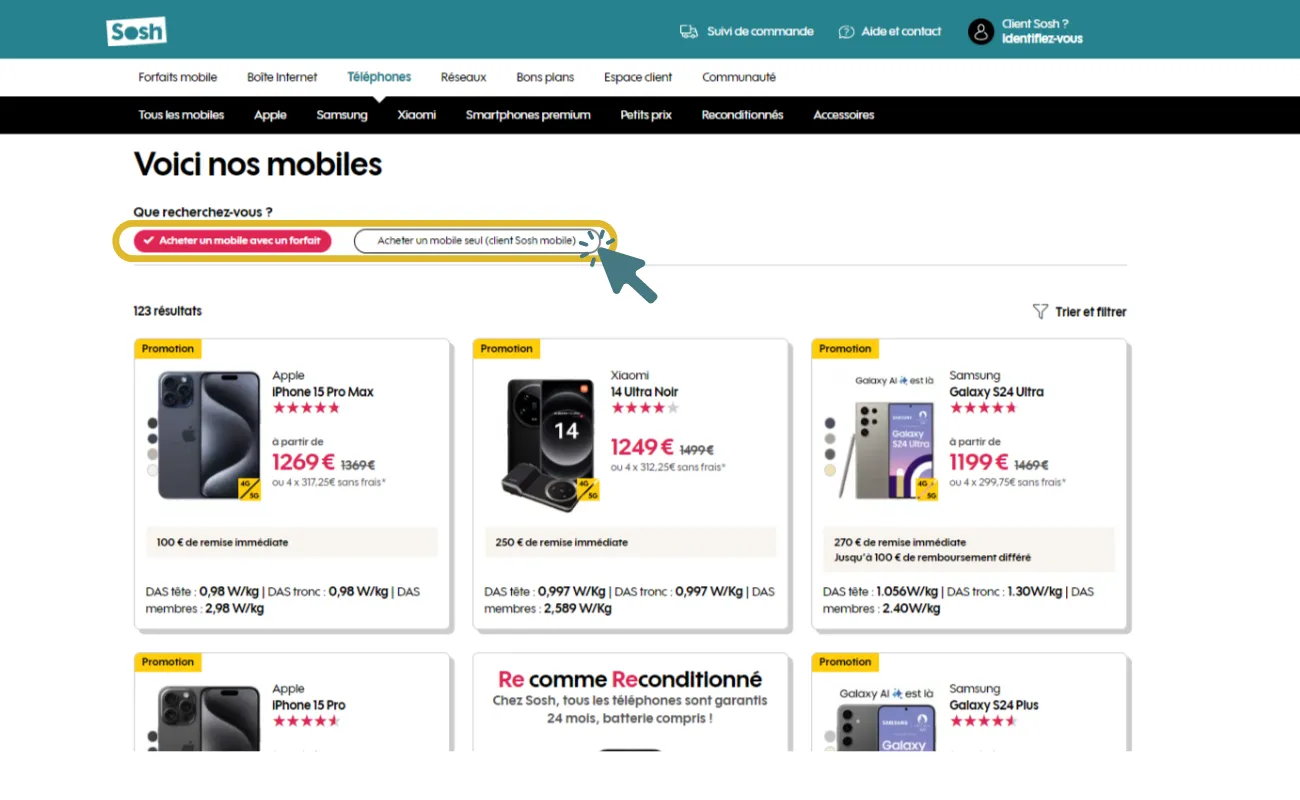Open Re comme Reconditionné banner

[630, 702]
